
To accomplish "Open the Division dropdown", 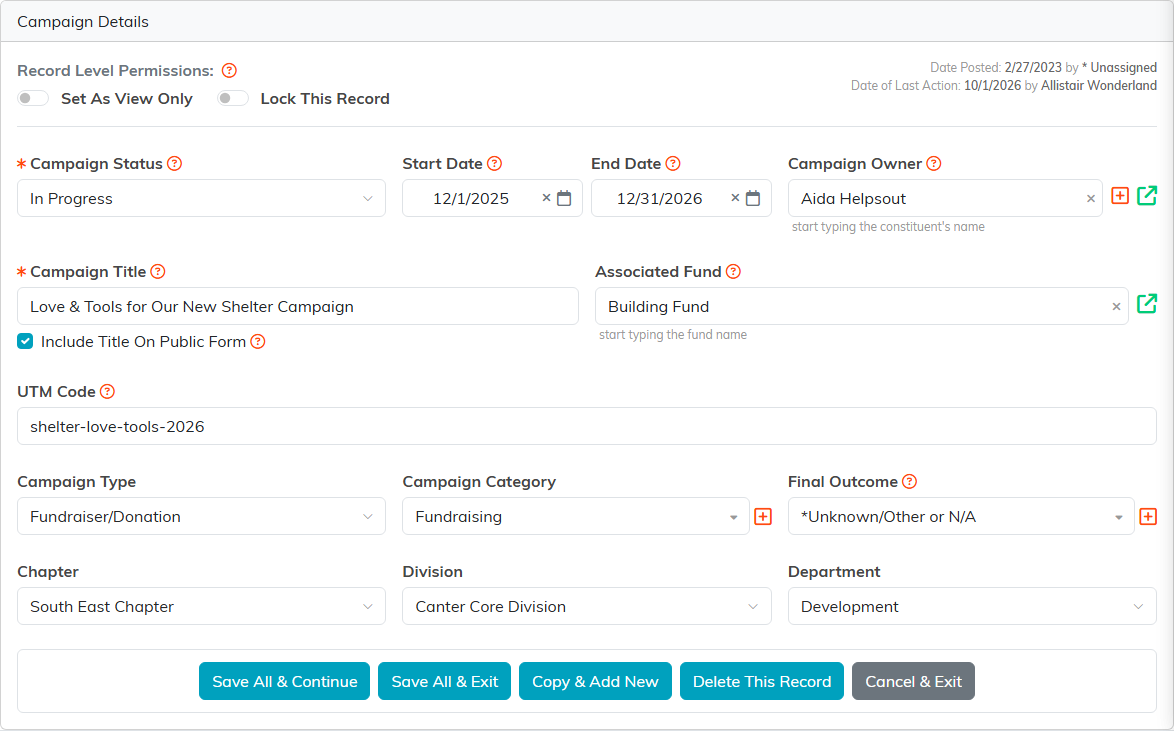I will [587, 606].
